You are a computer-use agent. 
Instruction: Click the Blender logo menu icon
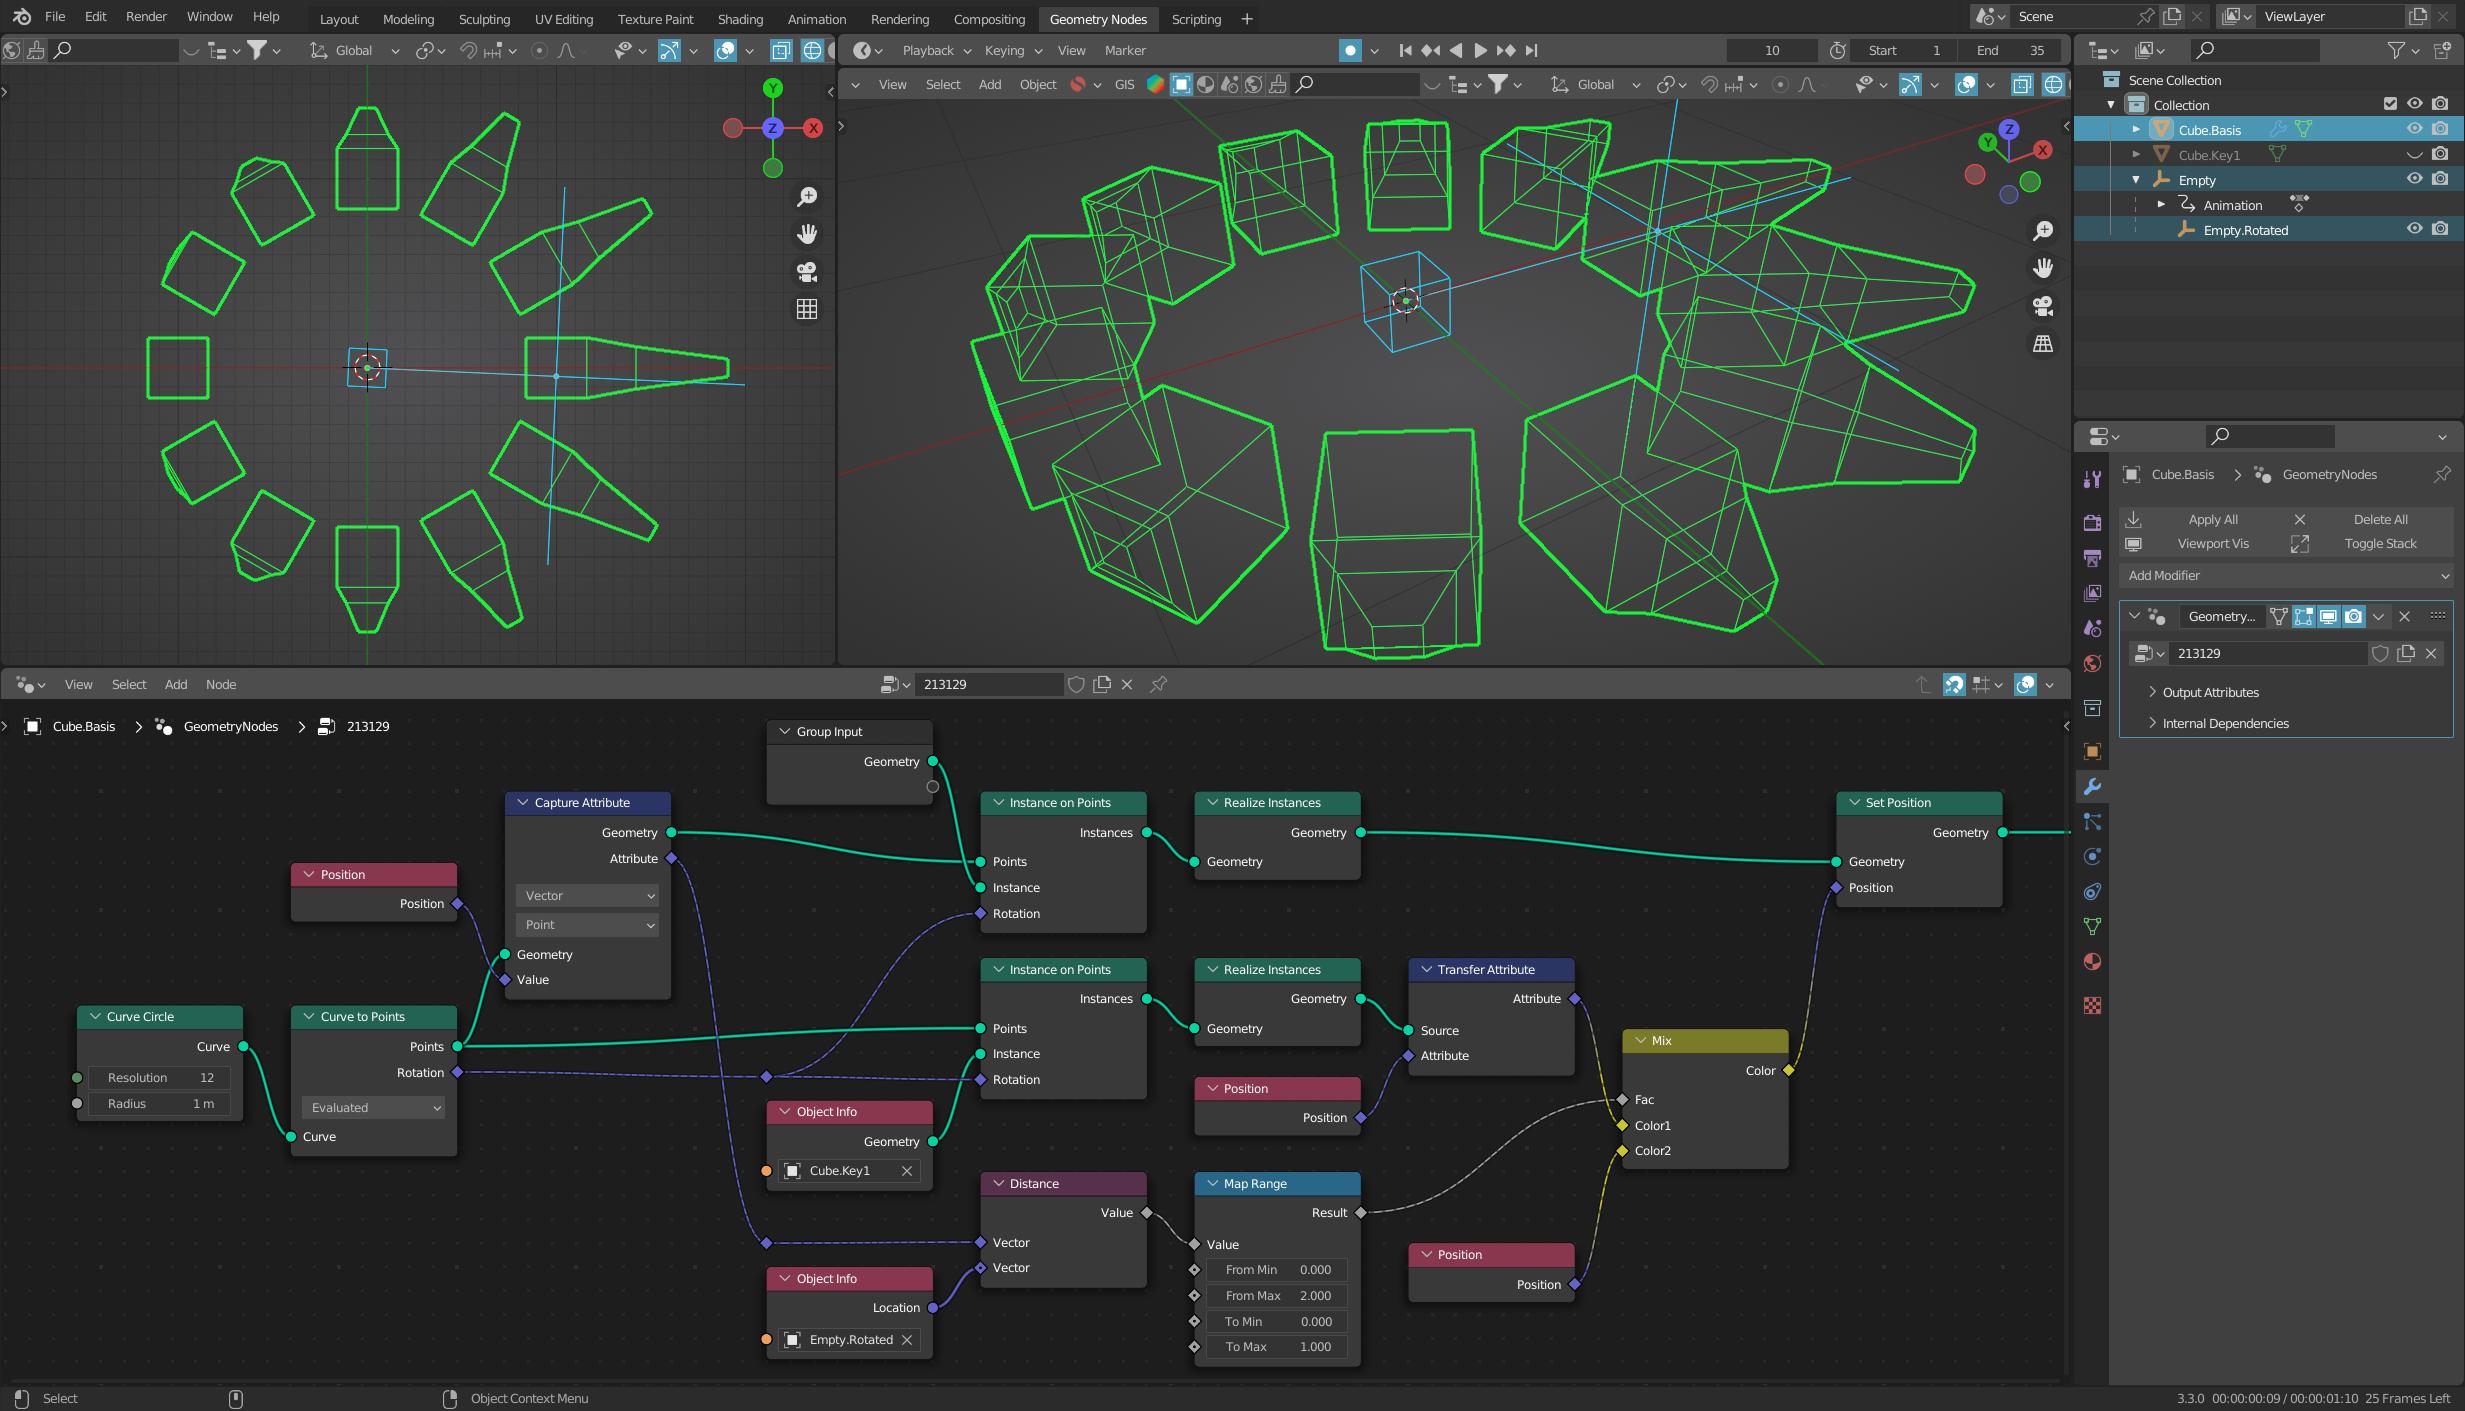[x=21, y=17]
